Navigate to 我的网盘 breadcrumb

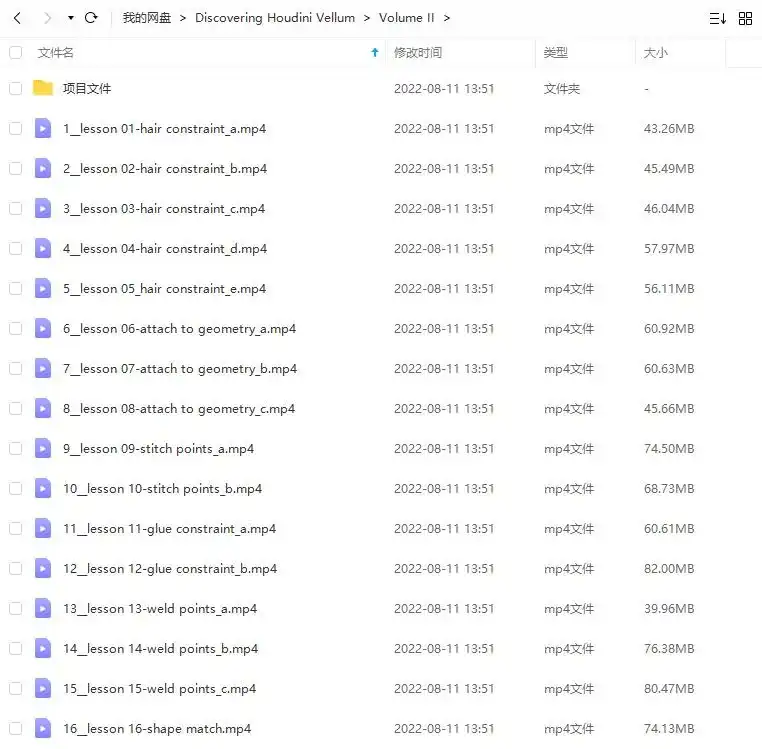click(147, 18)
